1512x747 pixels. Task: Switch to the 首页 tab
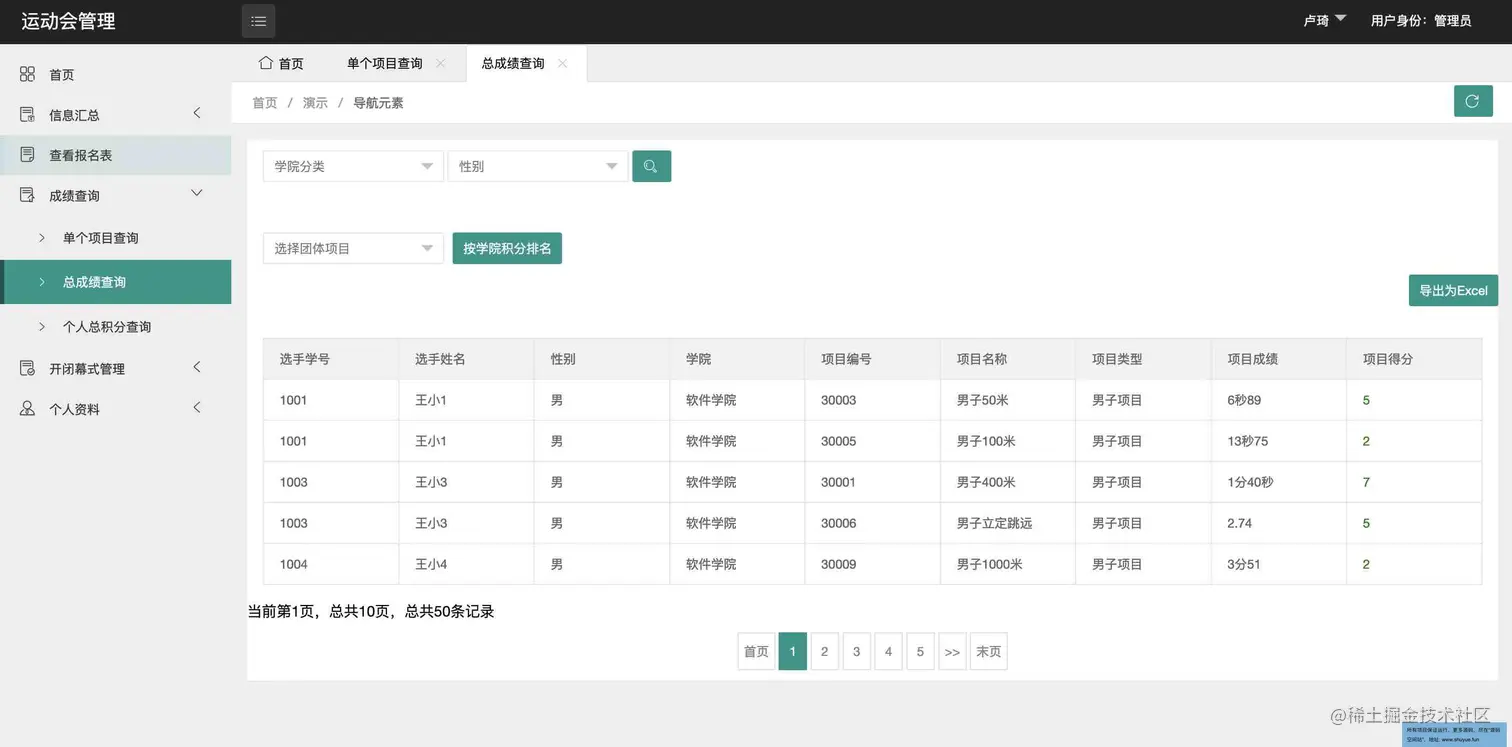pyautogui.click(x=281, y=63)
